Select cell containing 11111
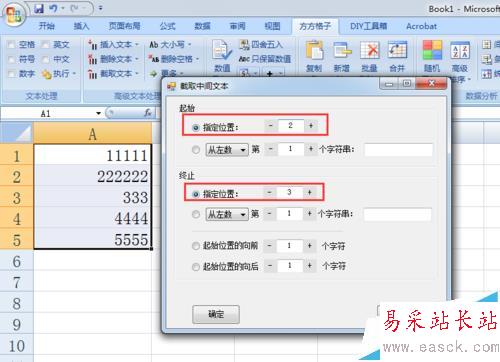Viewport: 500px width, 362px height. (93, 155)
